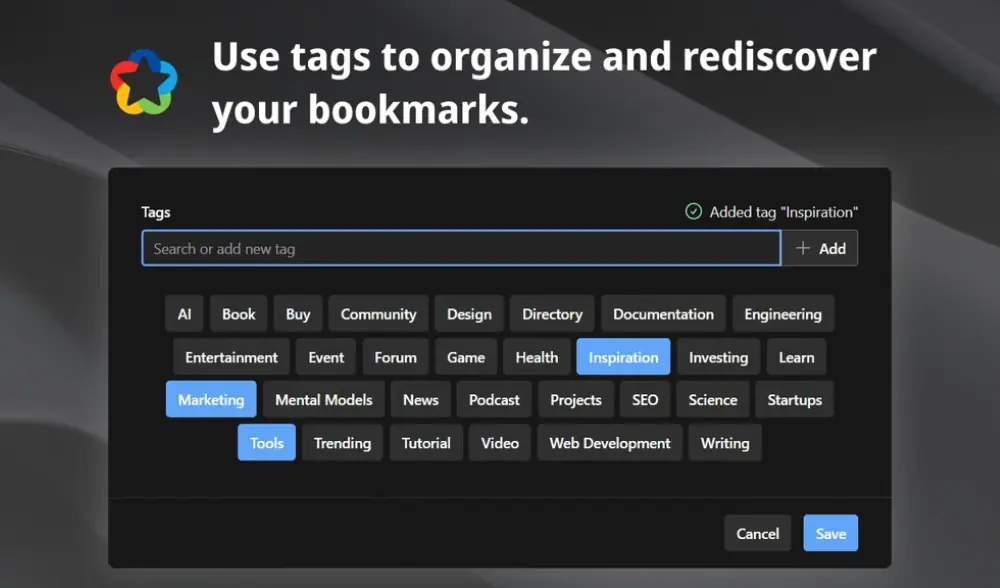Deselect the Inspiration tag
The image size is (1000, 588).
click(623, 357)
